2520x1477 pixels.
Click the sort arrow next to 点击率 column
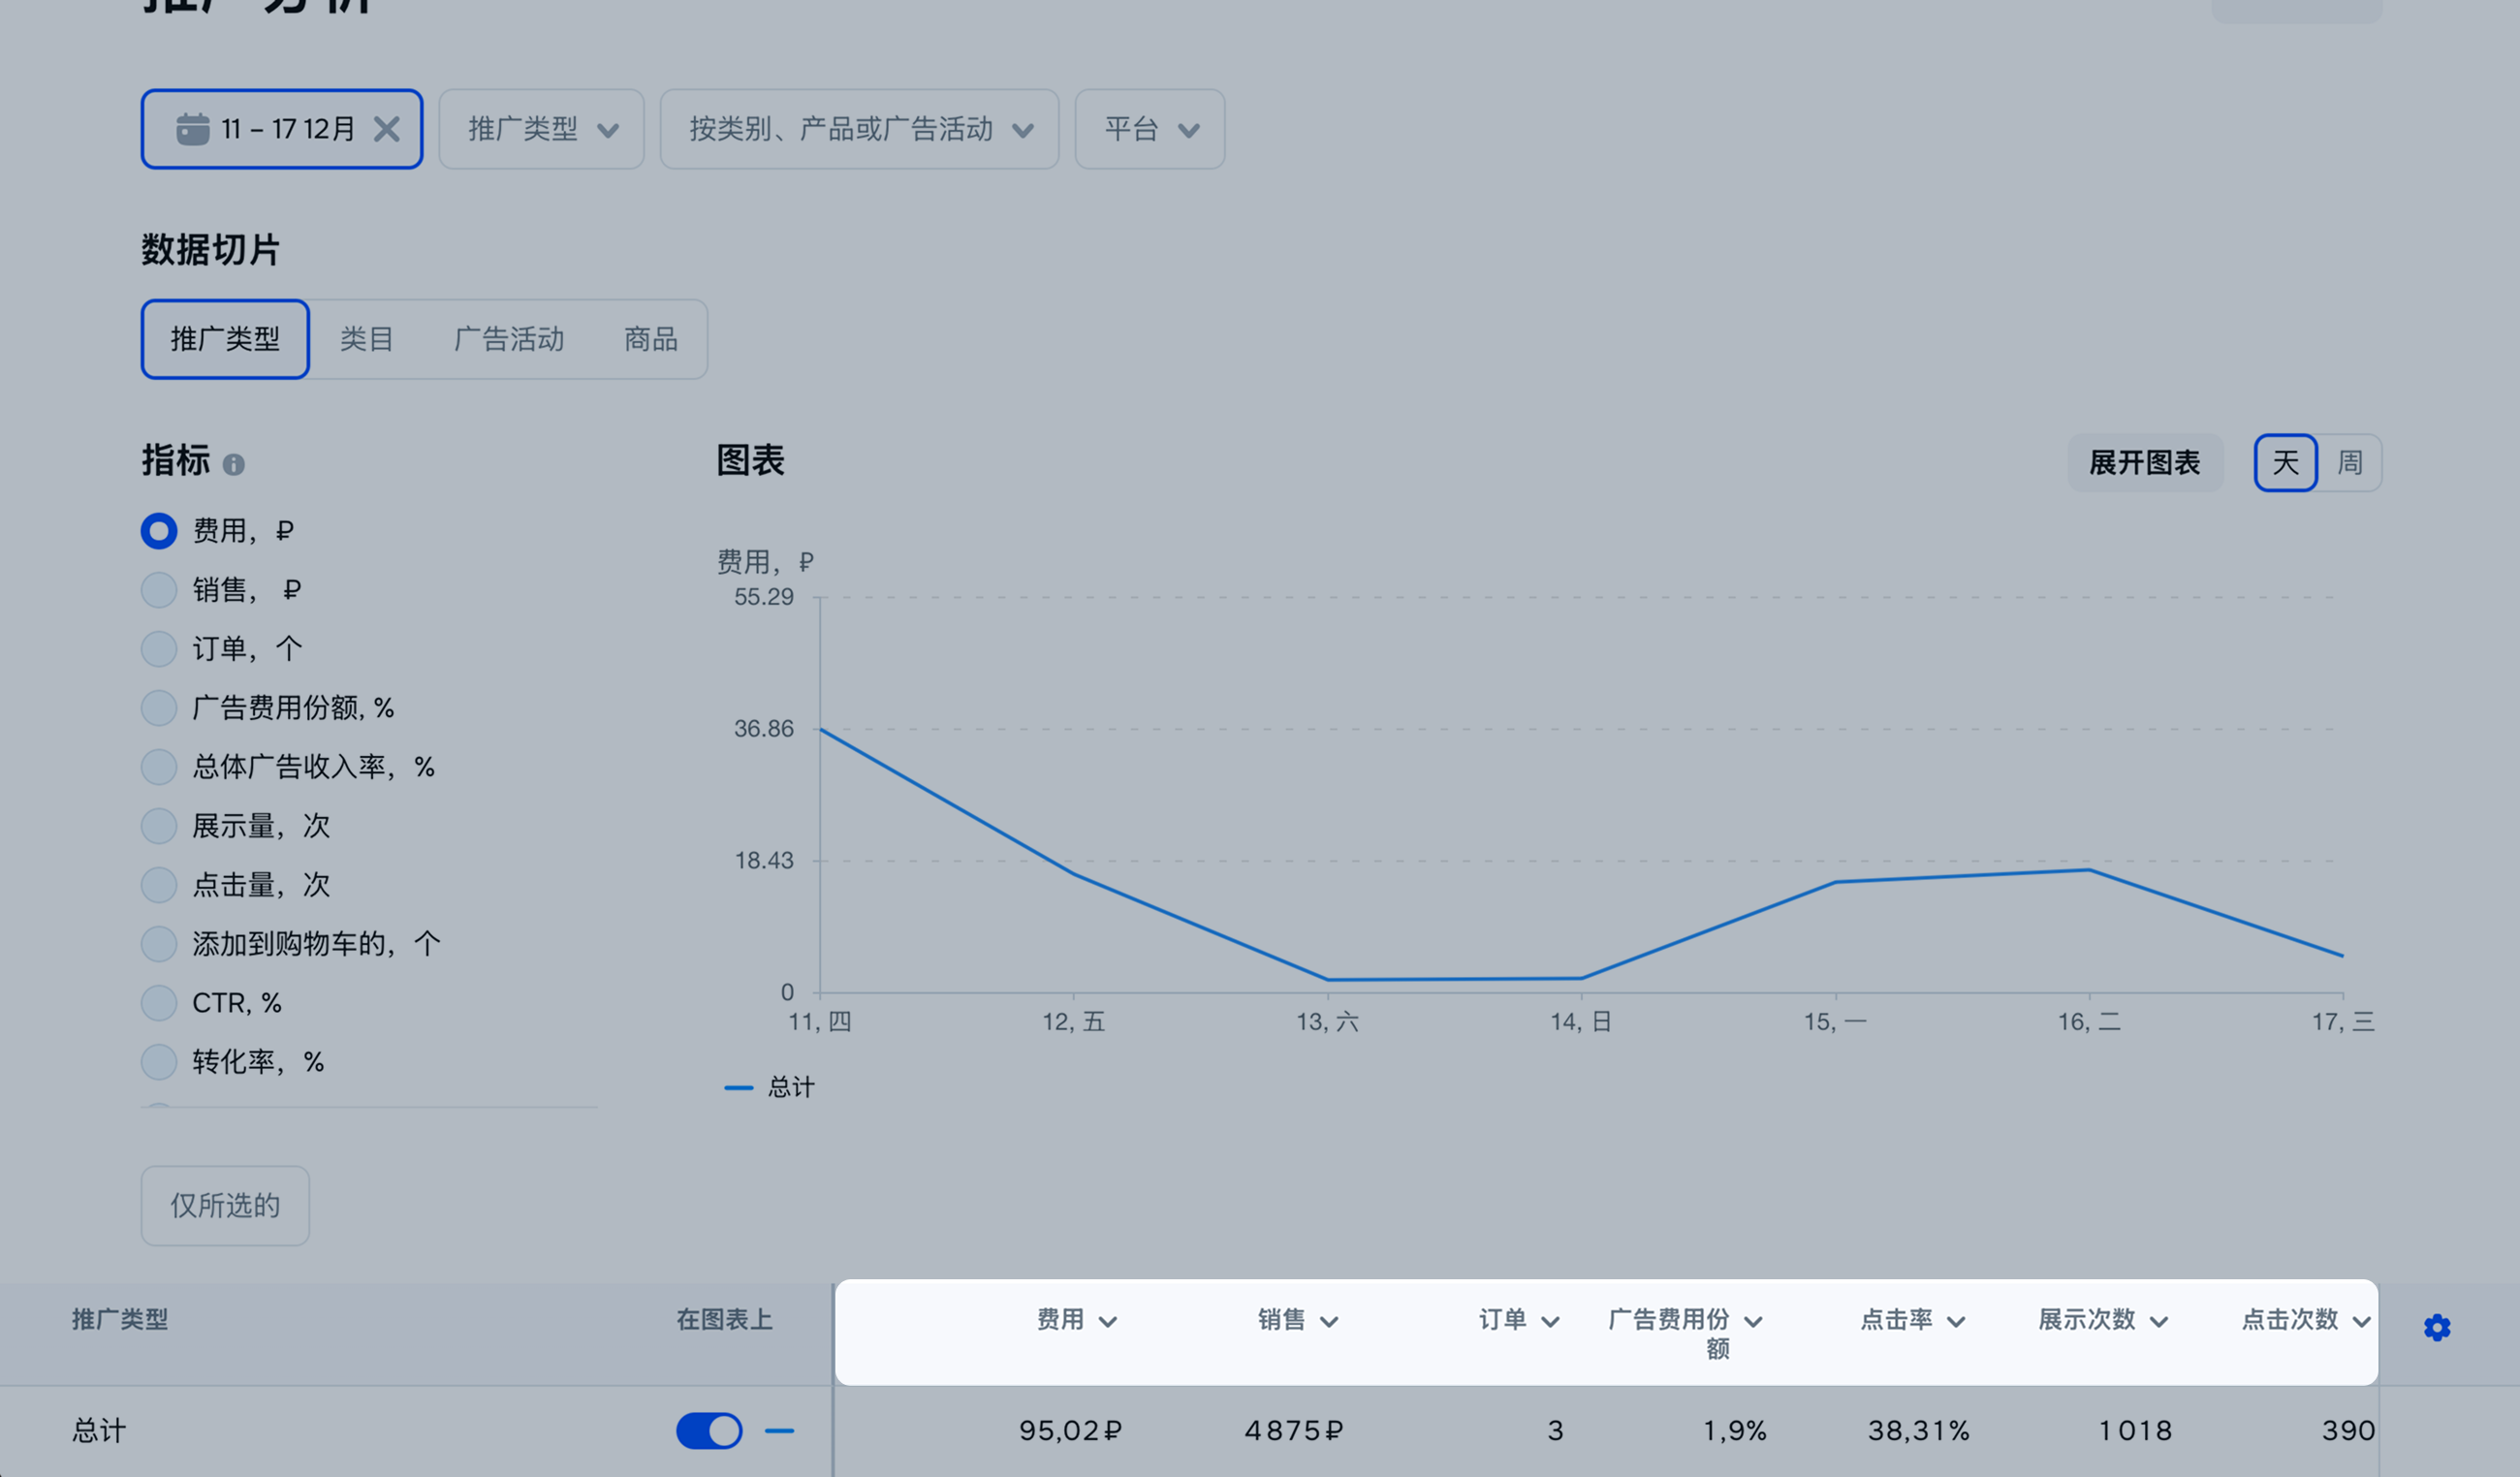point(1956,1322)
